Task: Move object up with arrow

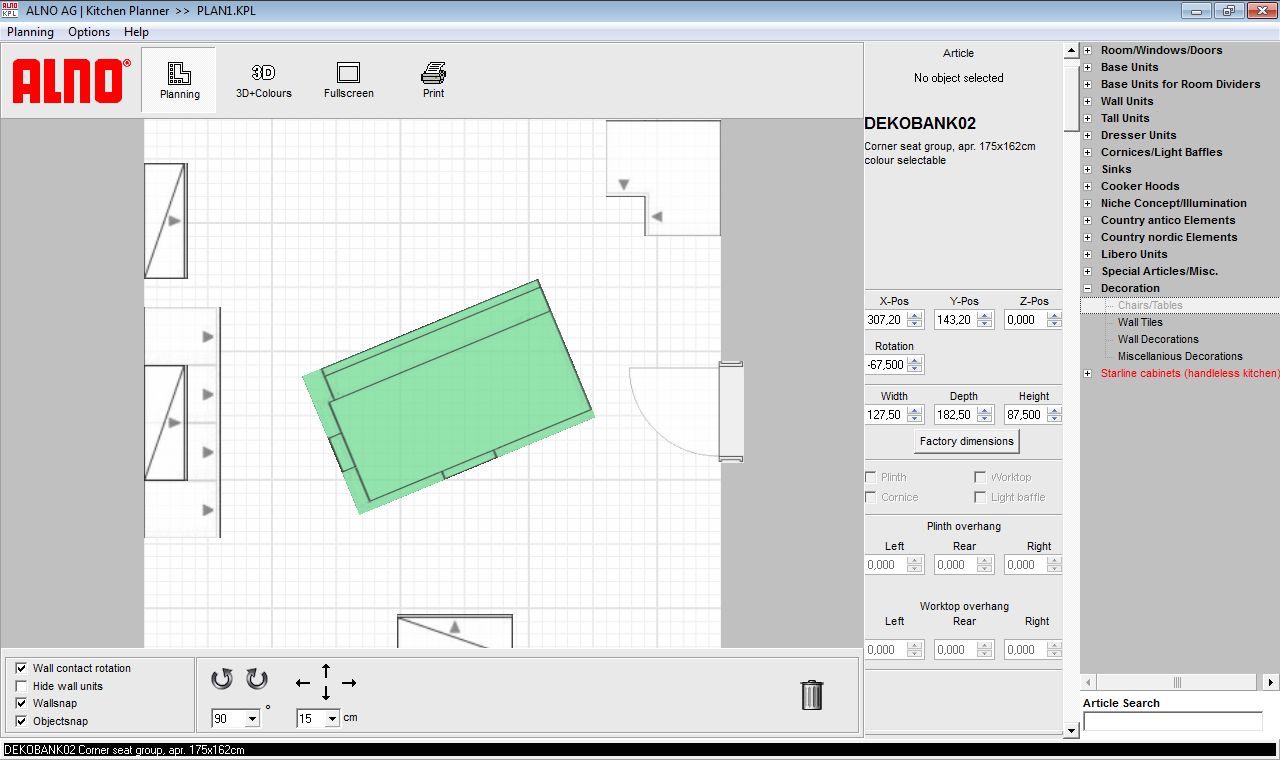Action: coord(326,669)
